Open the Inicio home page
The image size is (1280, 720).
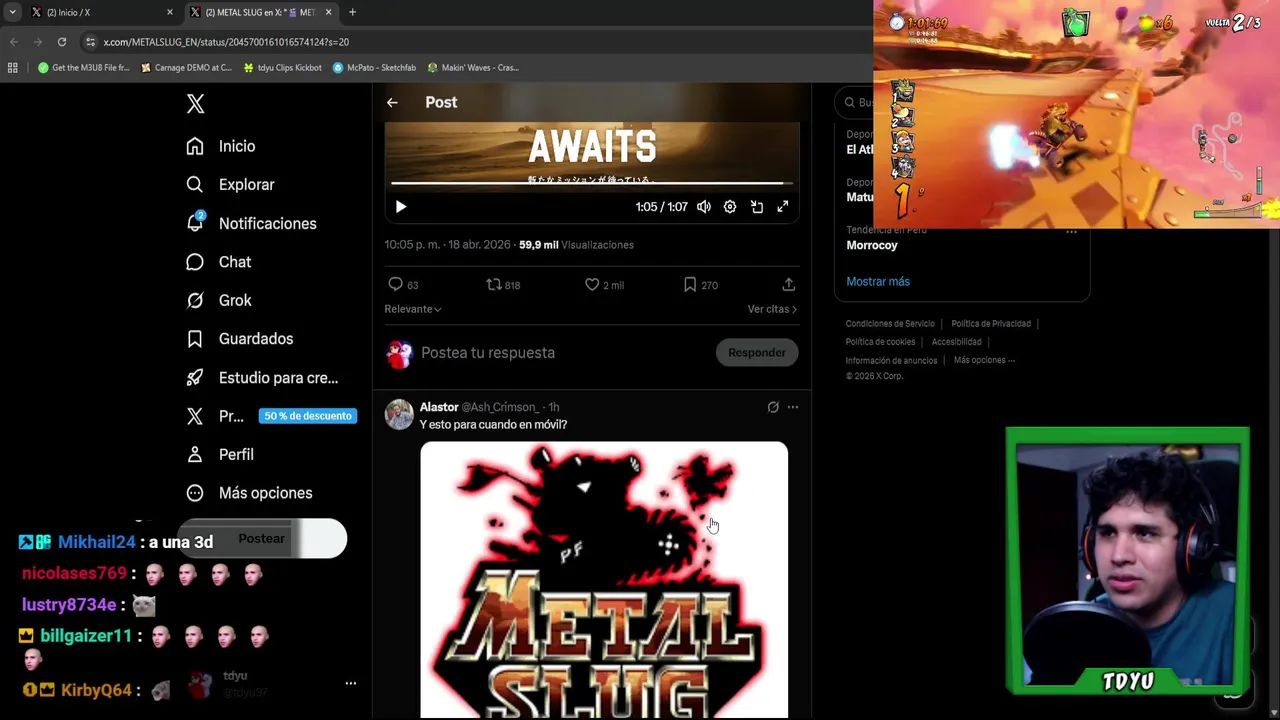pyautogui.click(x=220, y=146)
